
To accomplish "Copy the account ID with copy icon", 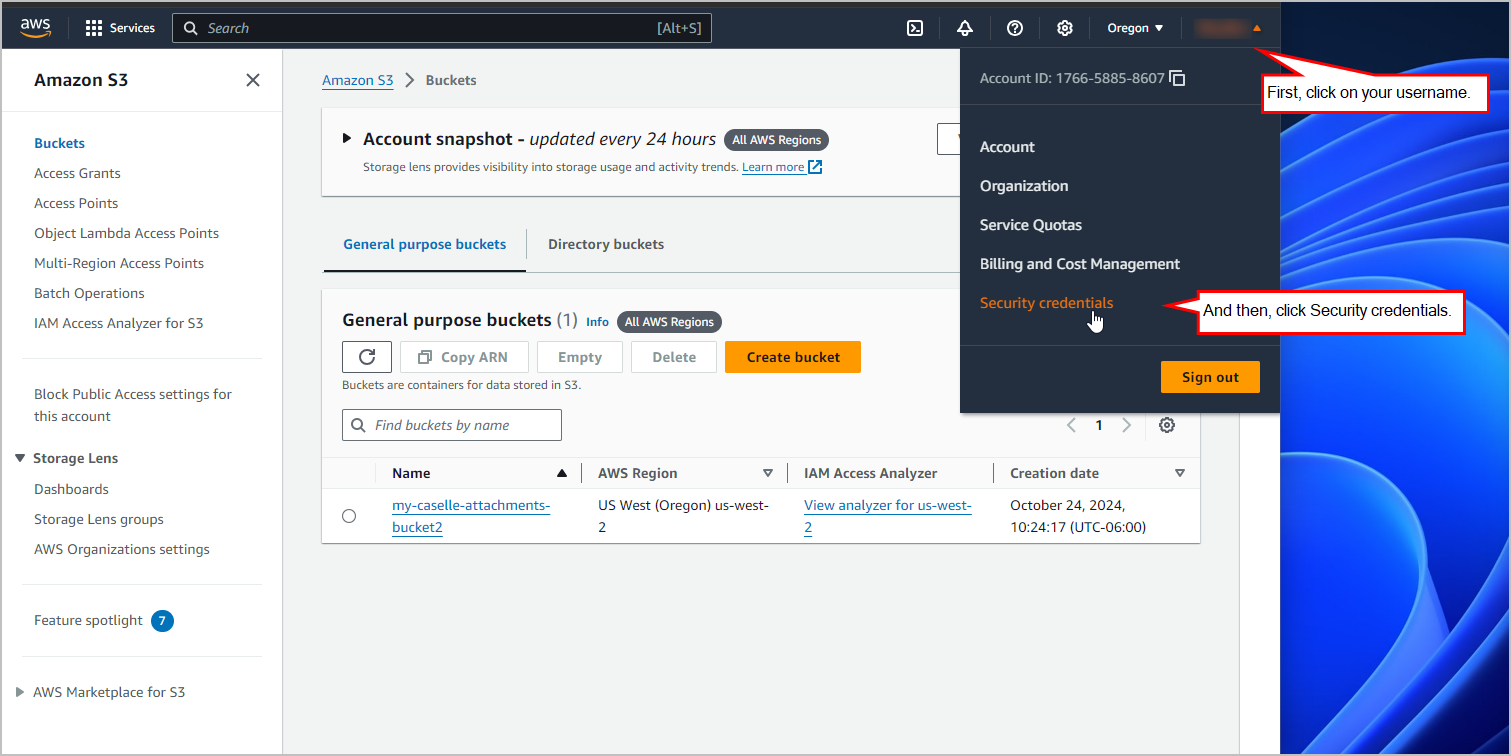I will tap(1178, 78).
